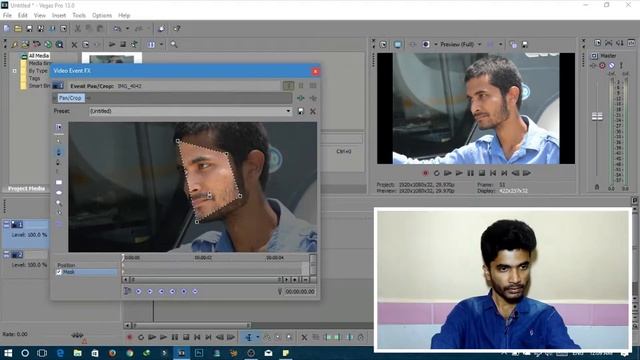Image resolution: width=640 pixels, height=360 pixels.
Task: Switch to the Project Media tab
Action: pyautogui.click(x=27, y=189)
